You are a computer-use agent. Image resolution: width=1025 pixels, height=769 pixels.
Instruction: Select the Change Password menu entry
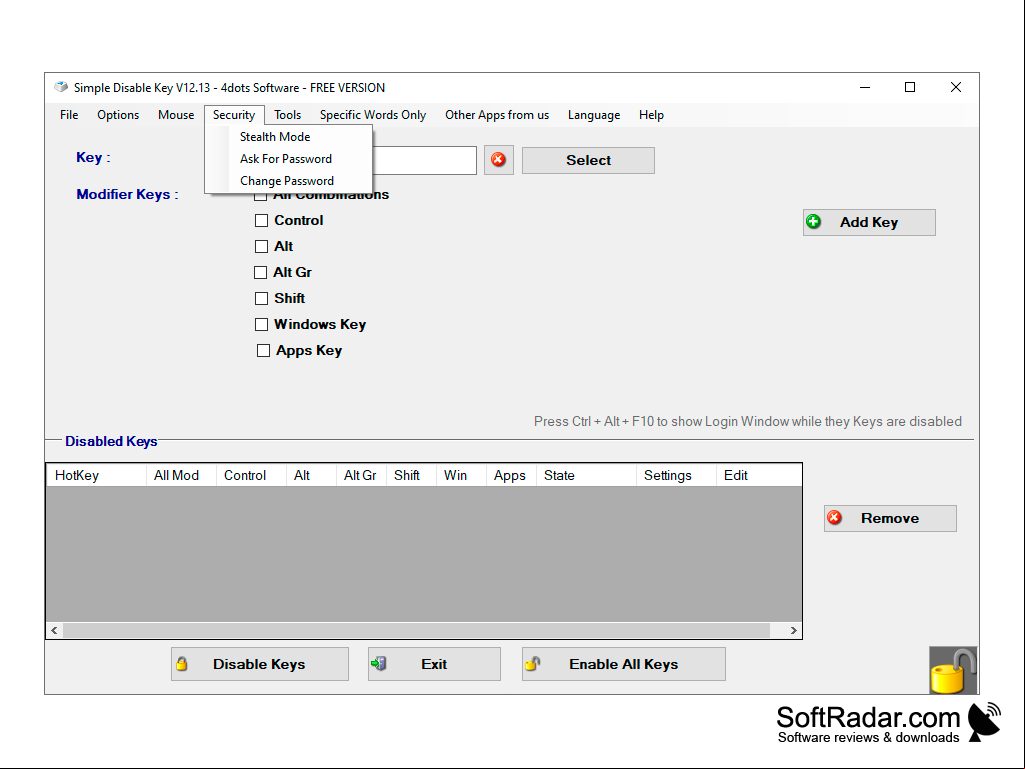click(x=288, y=181)
